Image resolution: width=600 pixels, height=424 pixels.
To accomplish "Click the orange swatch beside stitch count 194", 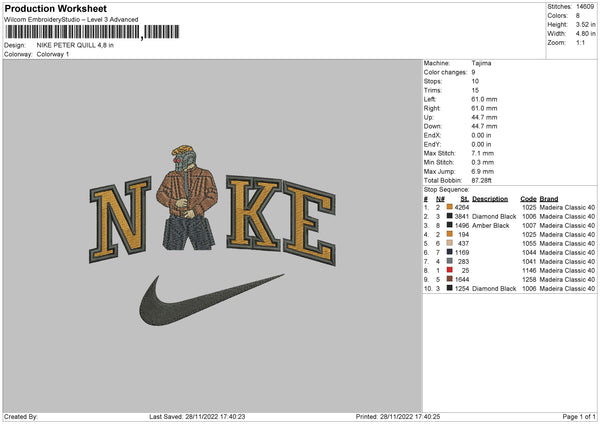I will pos(450,234).
